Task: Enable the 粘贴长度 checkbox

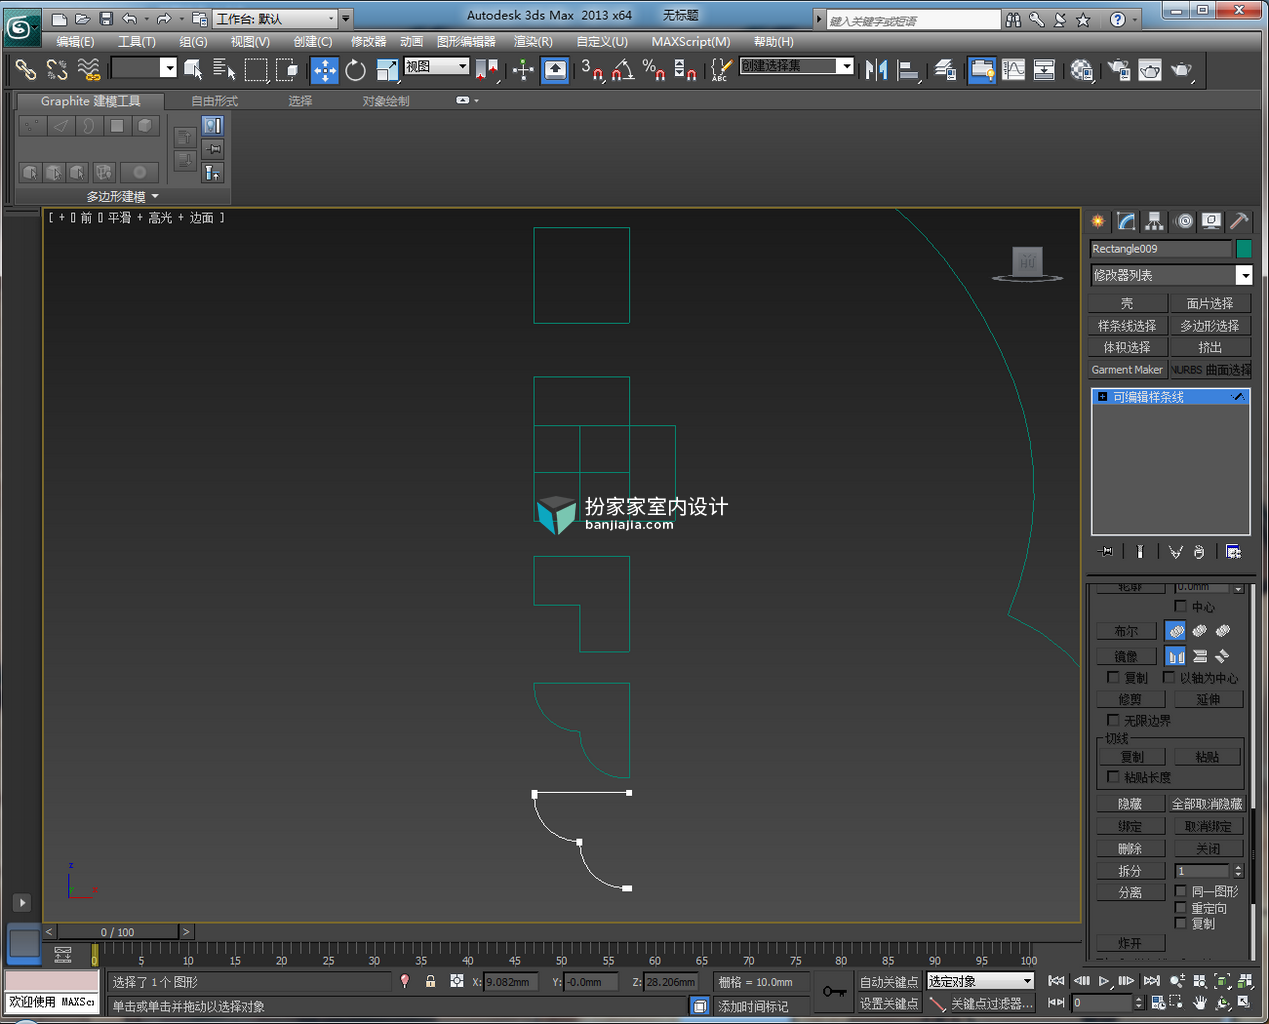Action: (1113, 776)
